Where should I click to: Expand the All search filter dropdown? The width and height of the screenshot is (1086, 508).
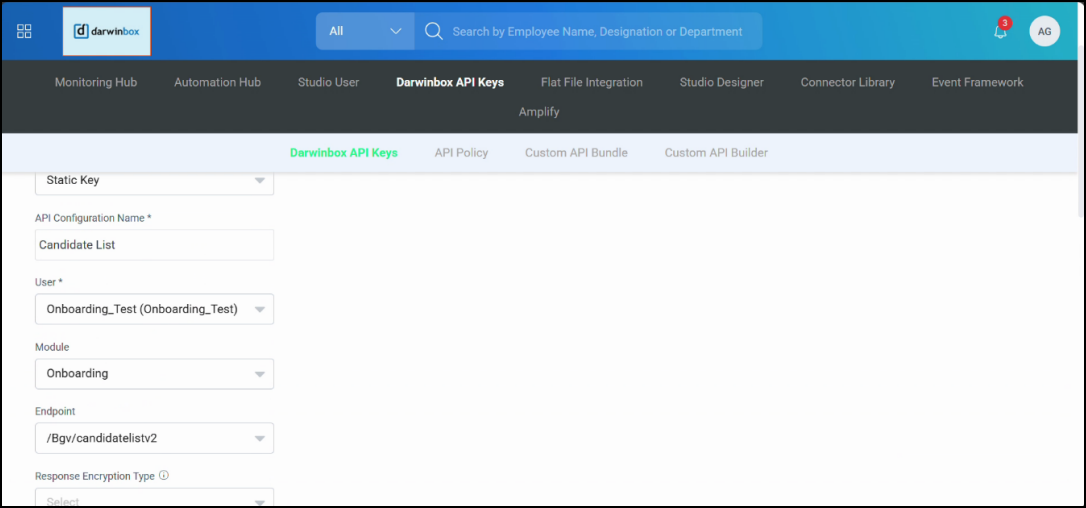[365, 31]
